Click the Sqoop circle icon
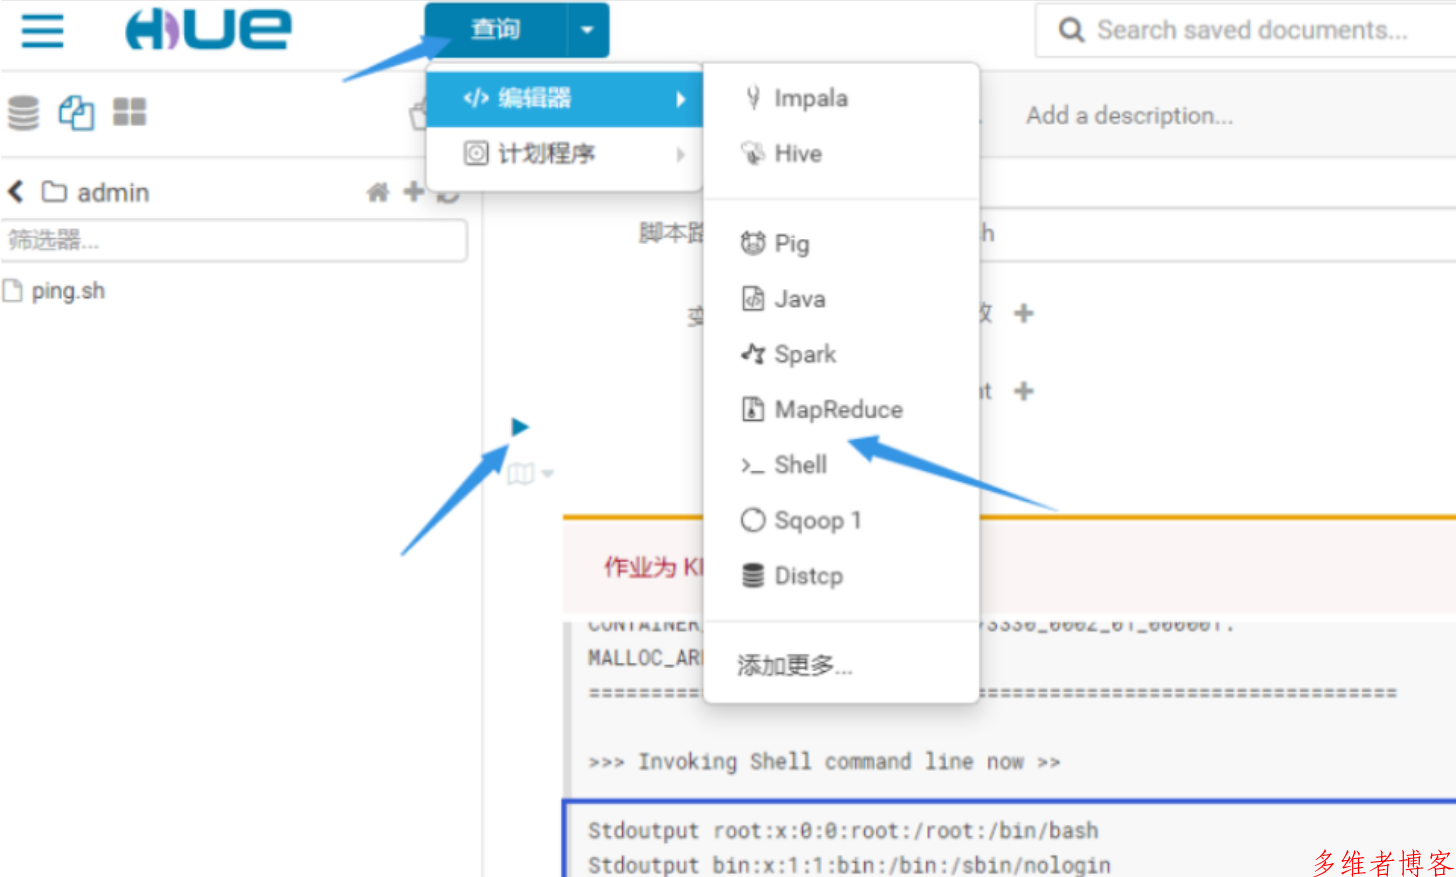Image resolution: width=1456 pixels, height=877 pixels. click(x=753, y=520)
